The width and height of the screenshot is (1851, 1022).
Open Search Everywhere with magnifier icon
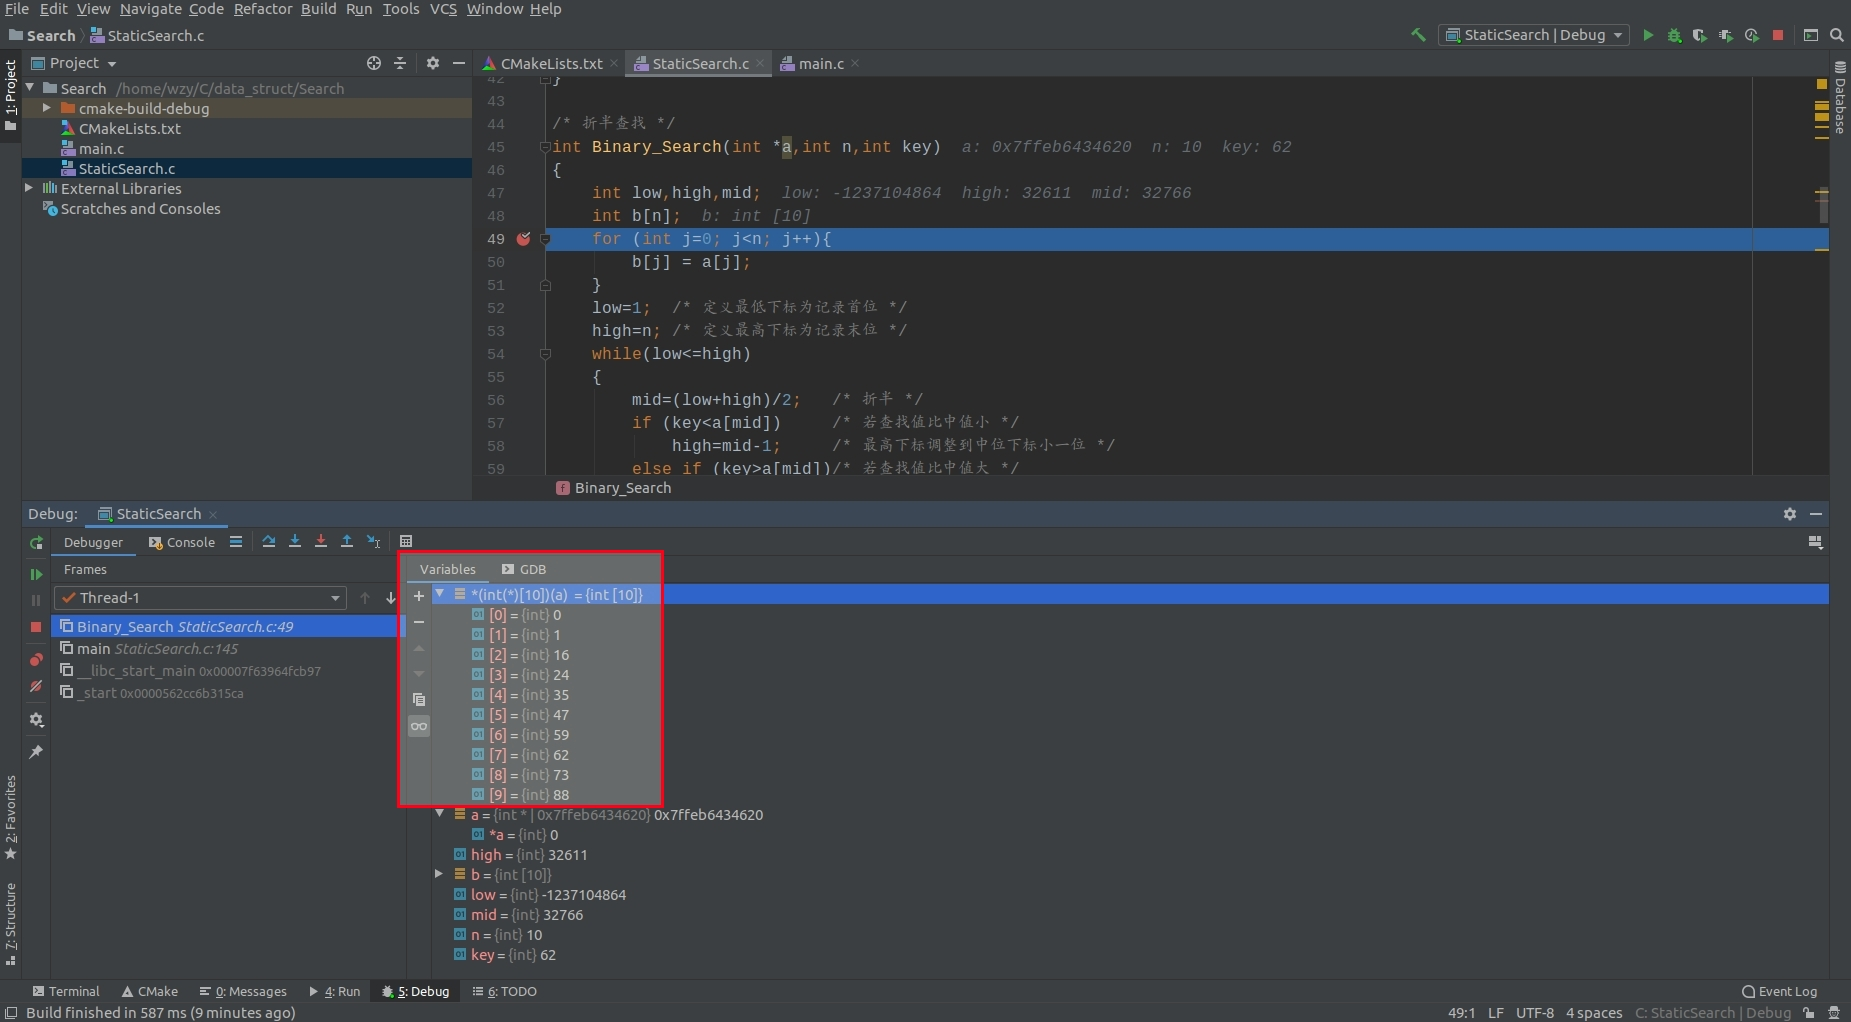[1838, 35]
